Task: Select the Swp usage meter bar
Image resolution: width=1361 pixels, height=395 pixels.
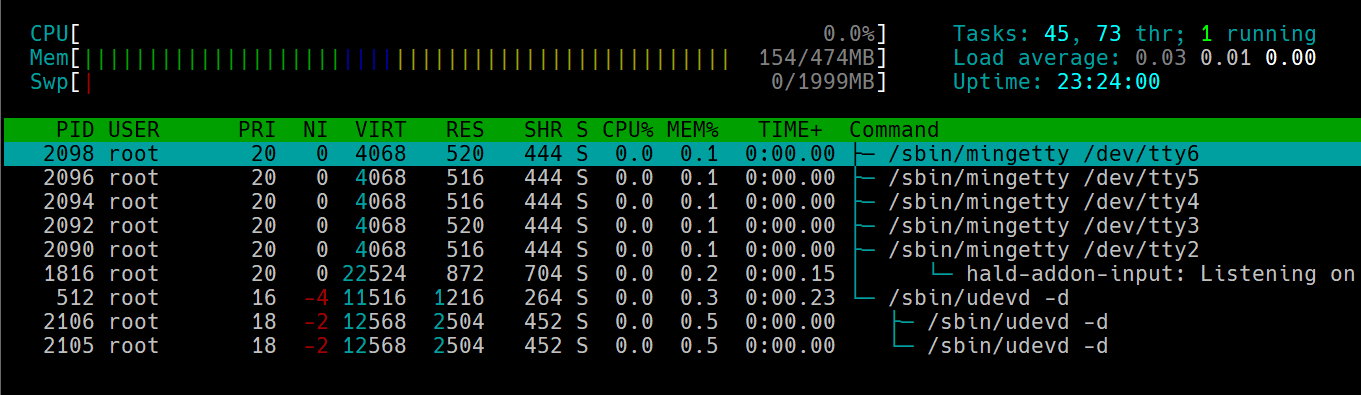Action: [x=458, y=82]
